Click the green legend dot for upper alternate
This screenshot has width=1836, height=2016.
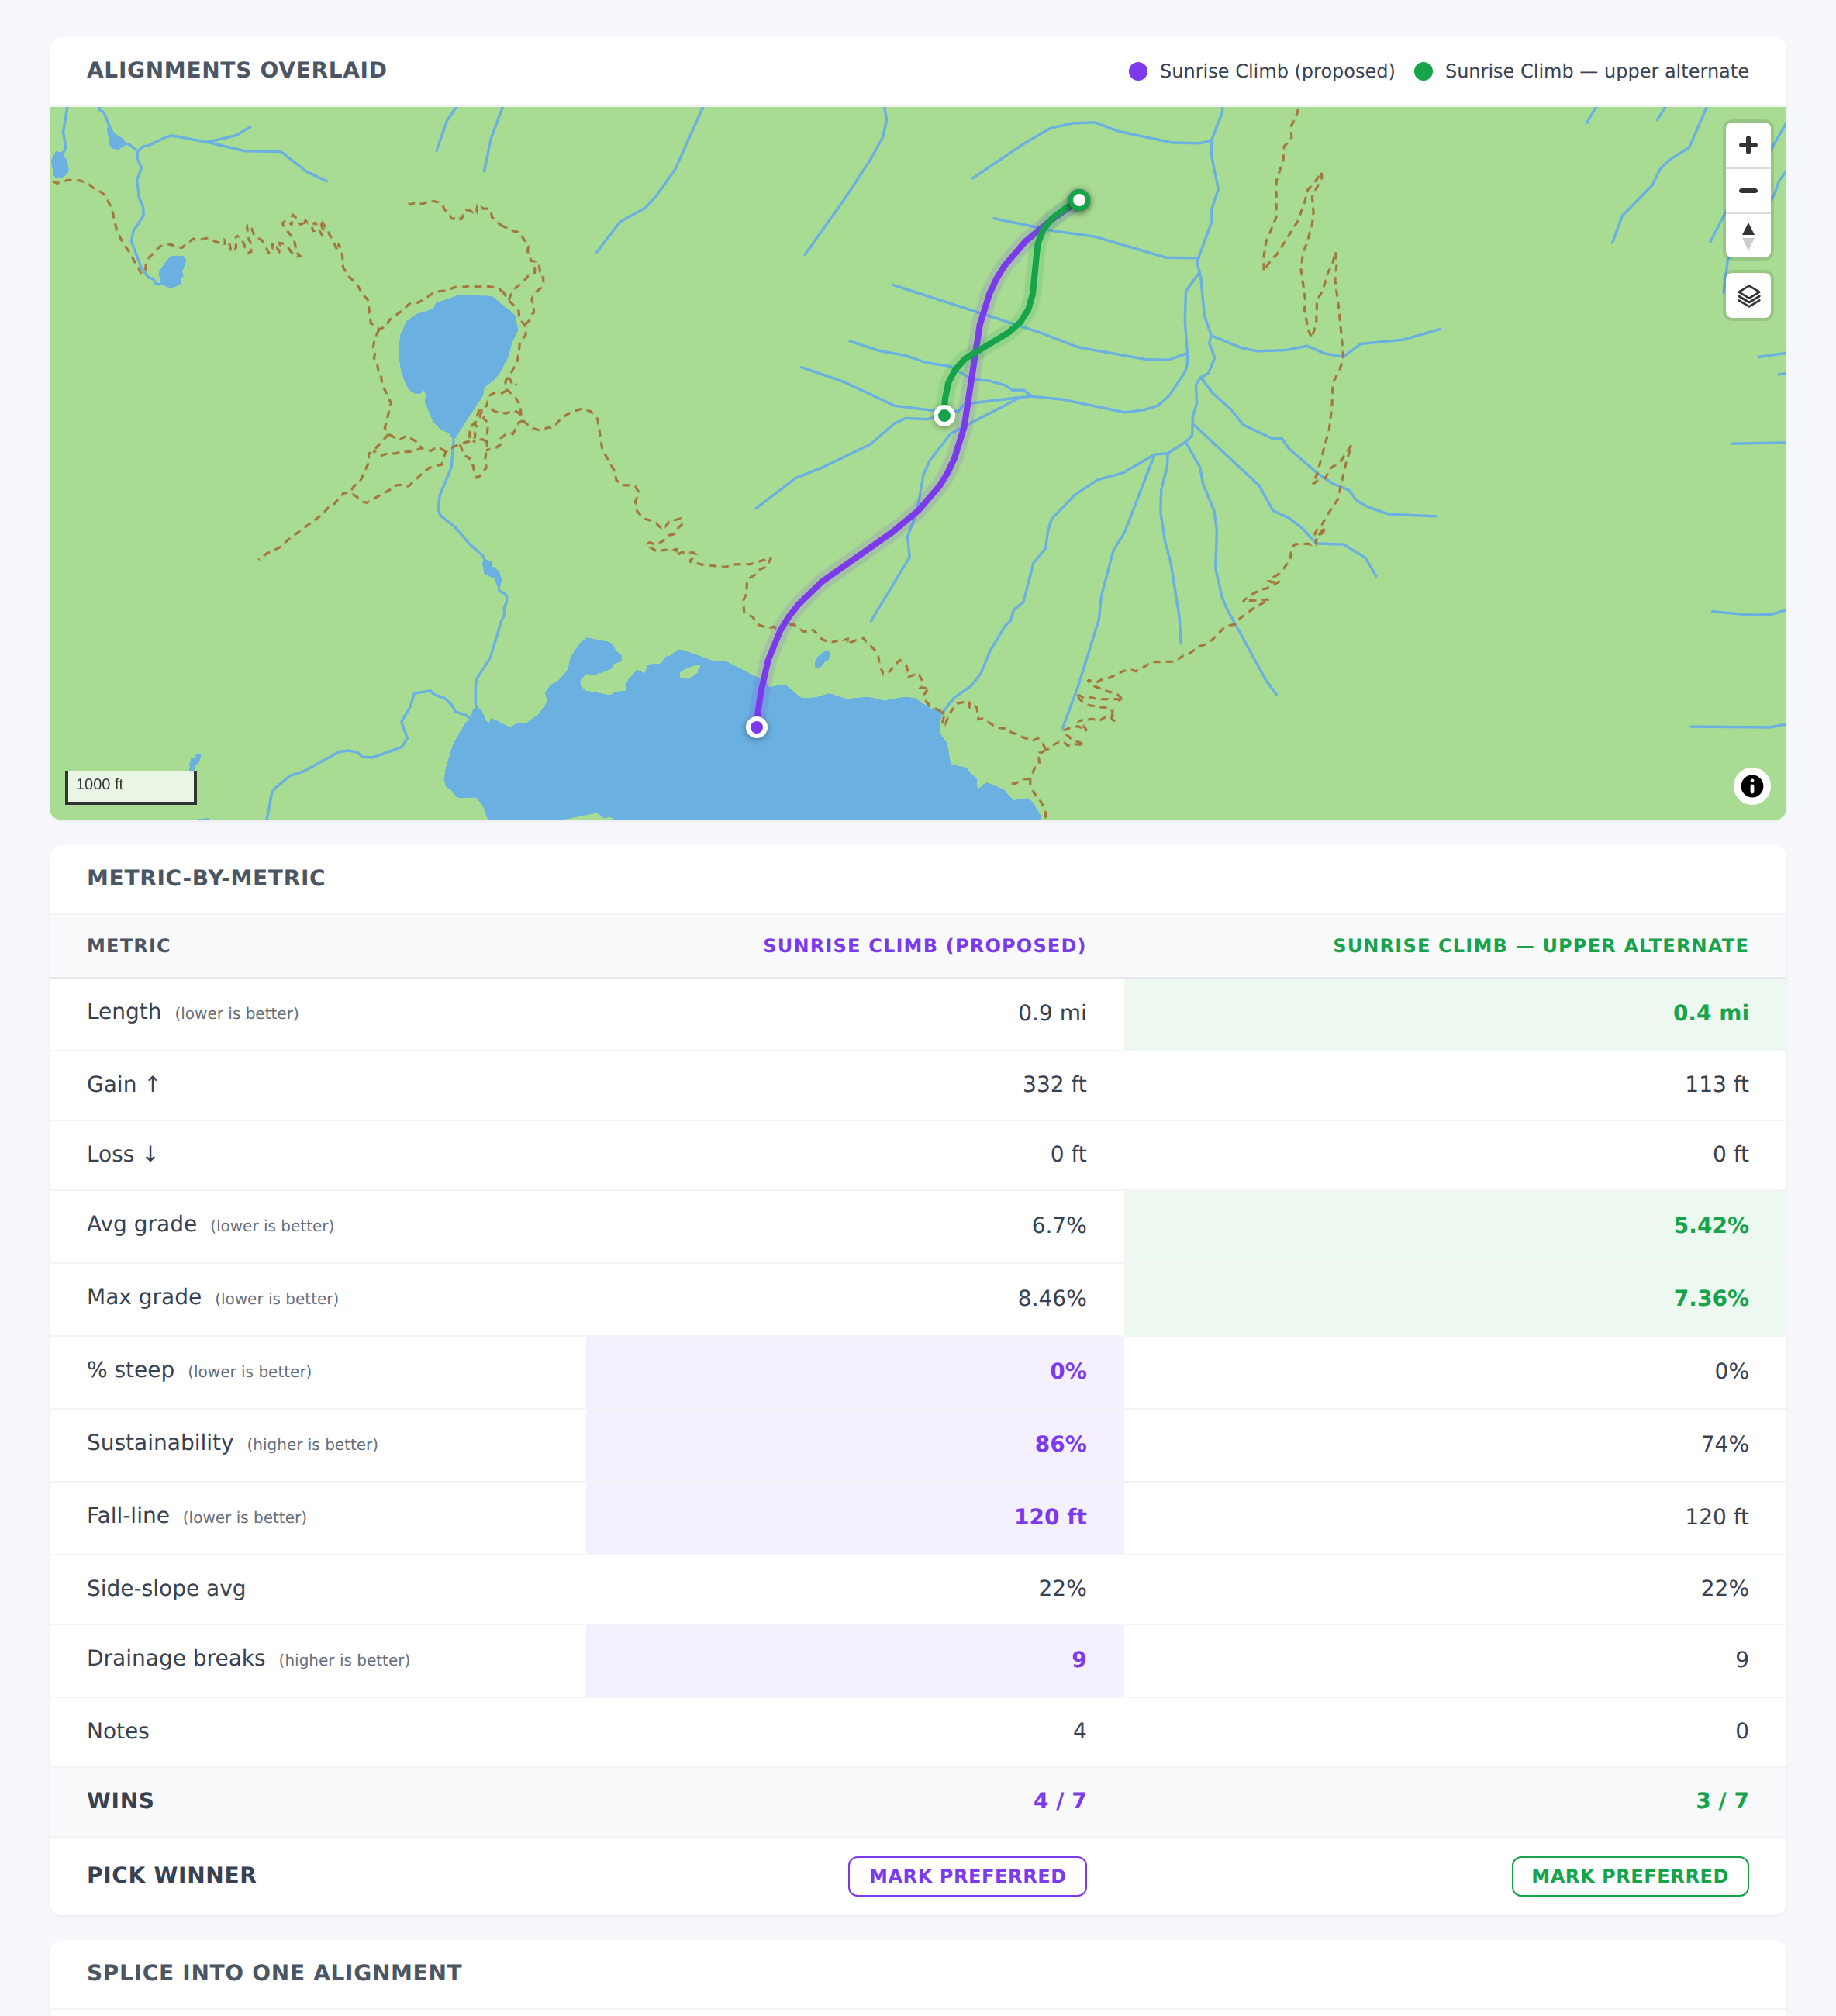(1423, 71)
